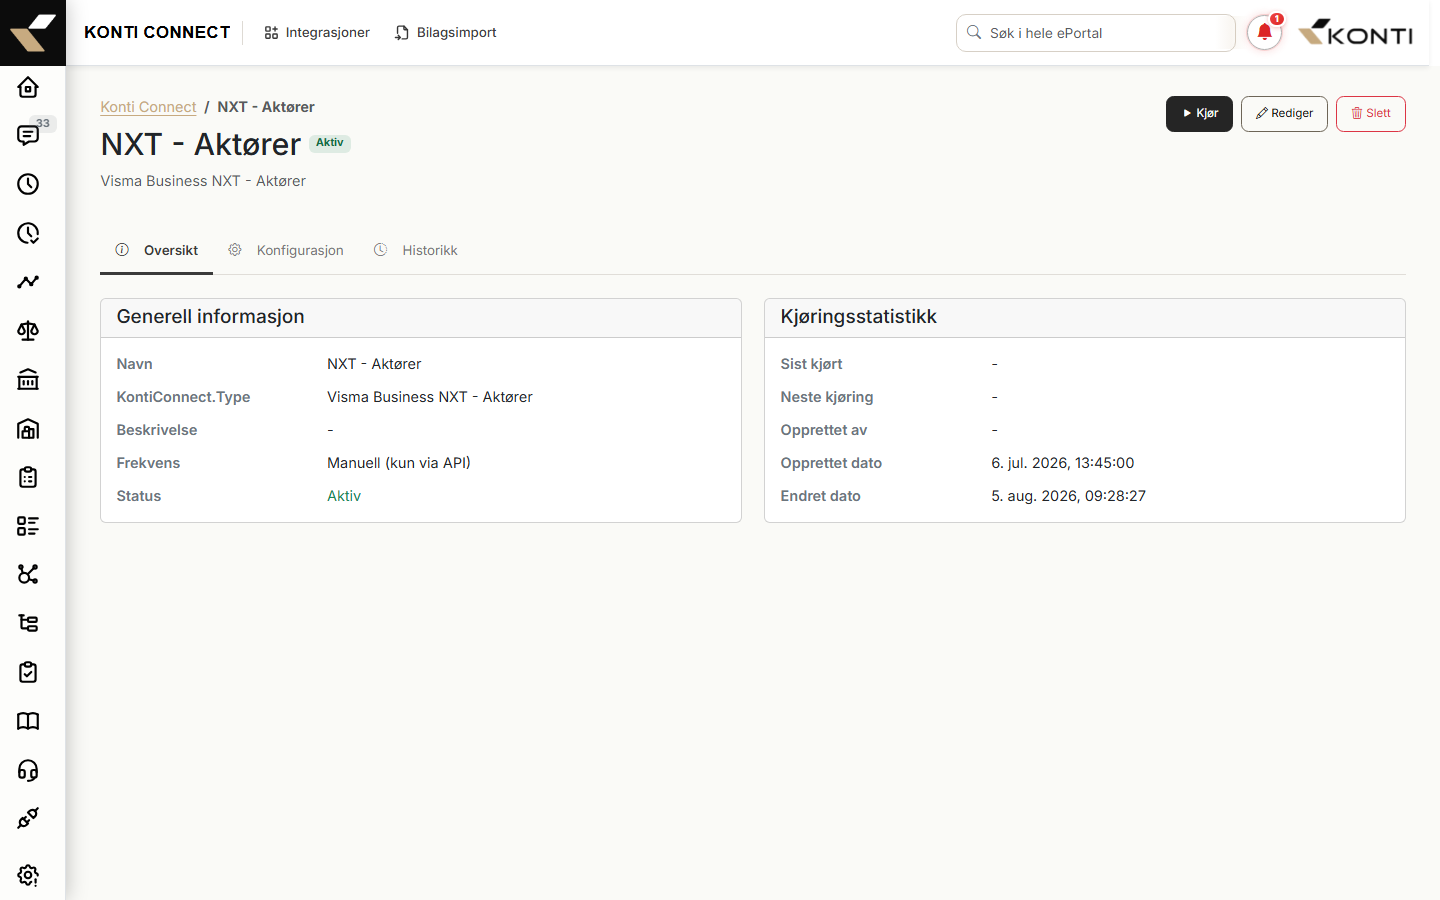1440x900 pixels.
Task: Open the clipboard checkmark sidebar icon
Action: [x=28, y=672]
